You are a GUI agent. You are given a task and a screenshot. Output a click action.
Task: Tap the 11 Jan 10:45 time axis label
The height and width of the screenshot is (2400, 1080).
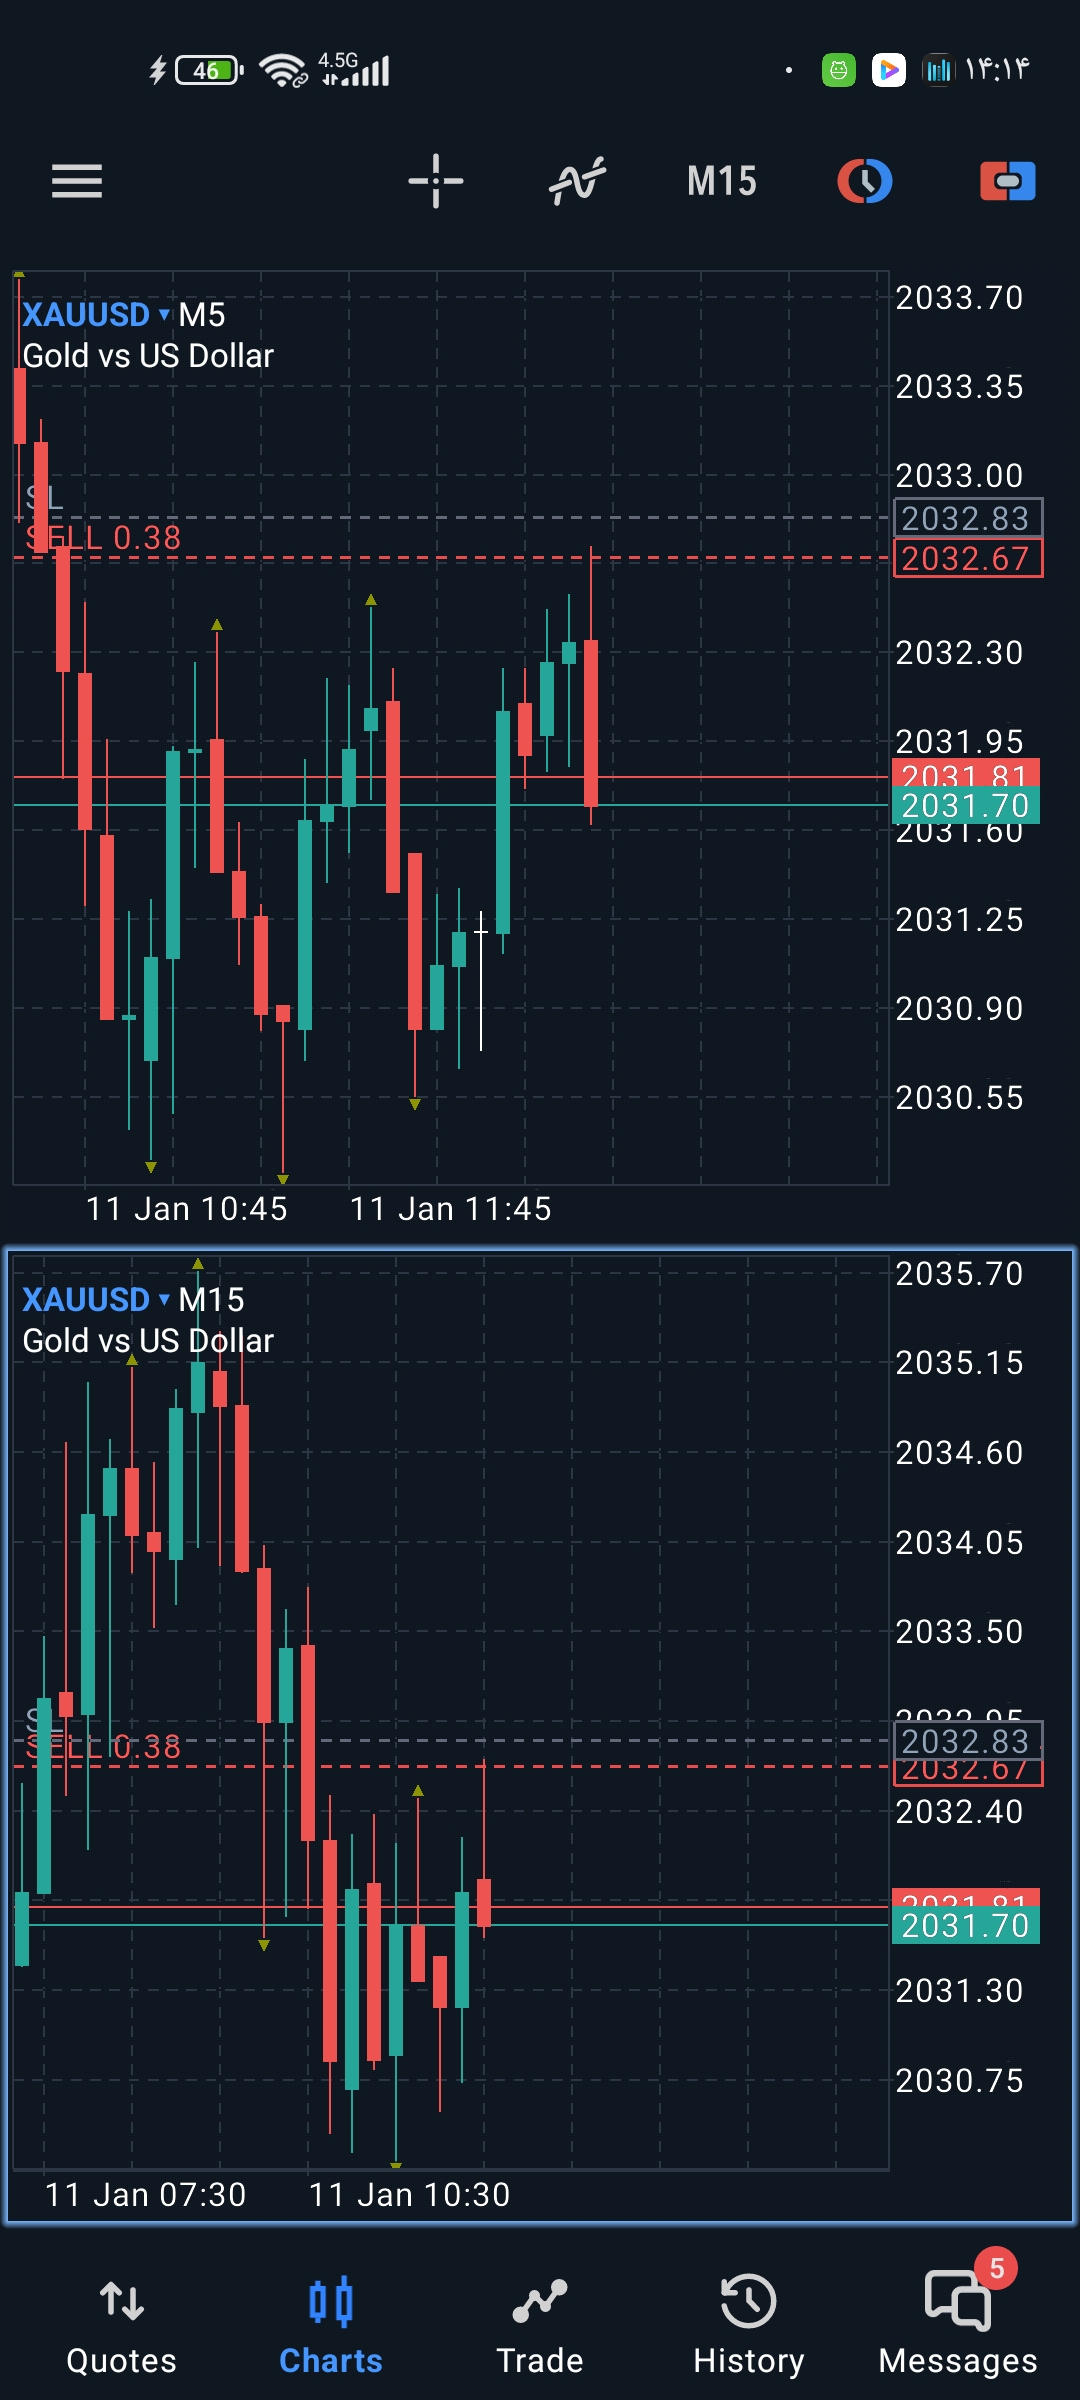pos(187,1209)
